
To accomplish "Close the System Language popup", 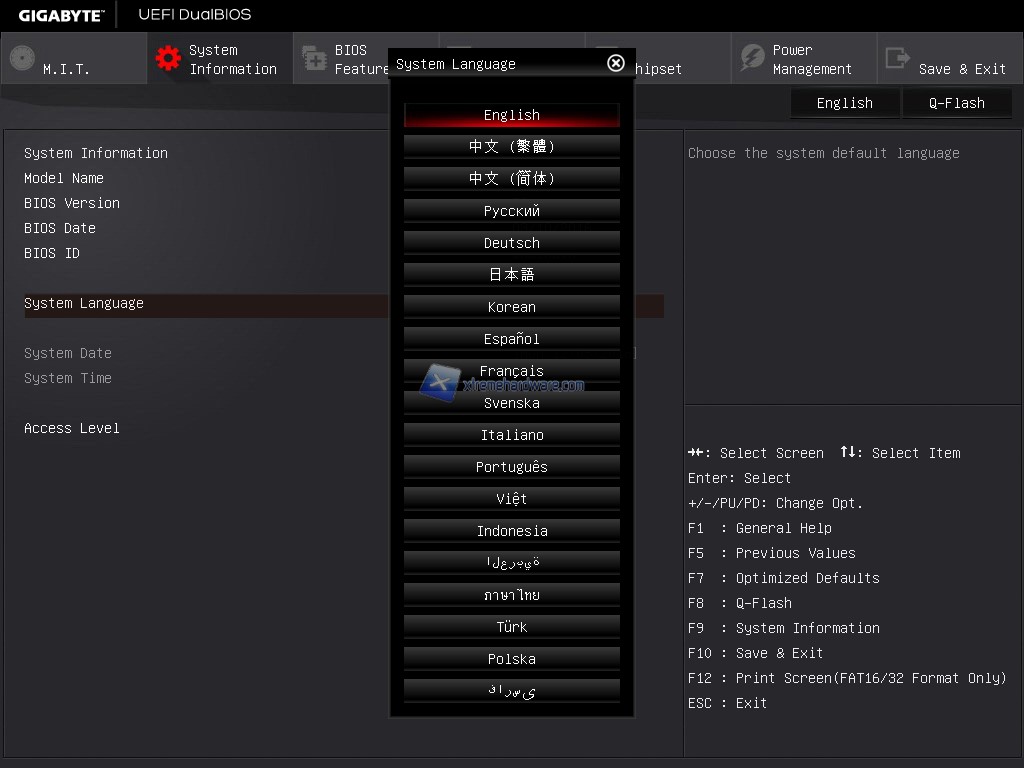I will pos(616,63).
